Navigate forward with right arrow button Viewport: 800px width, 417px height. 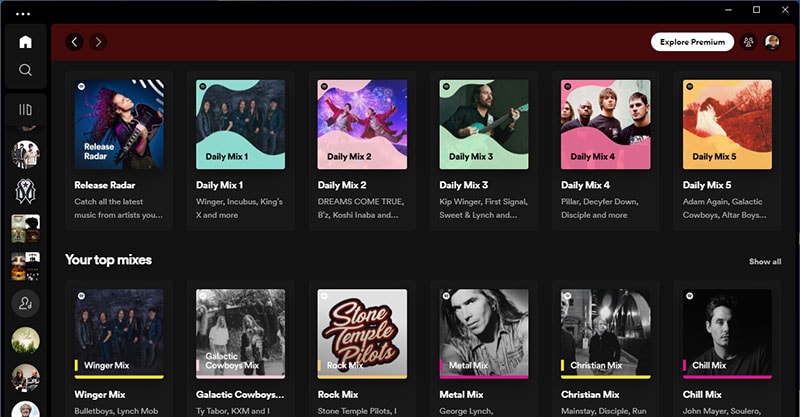[x=98, y=42]
